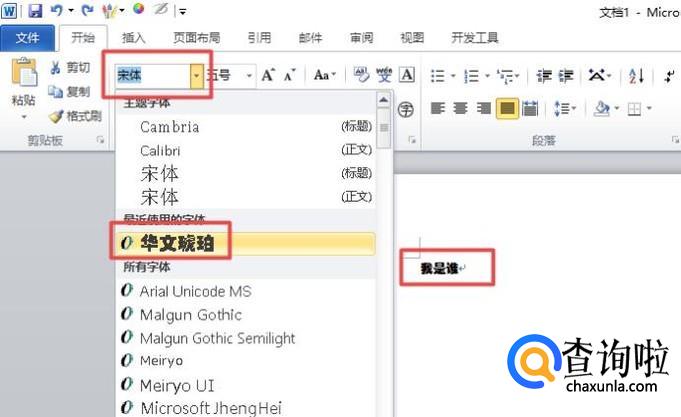Open the Asian layout icon menu
The image size is (681, 417).
599,76
